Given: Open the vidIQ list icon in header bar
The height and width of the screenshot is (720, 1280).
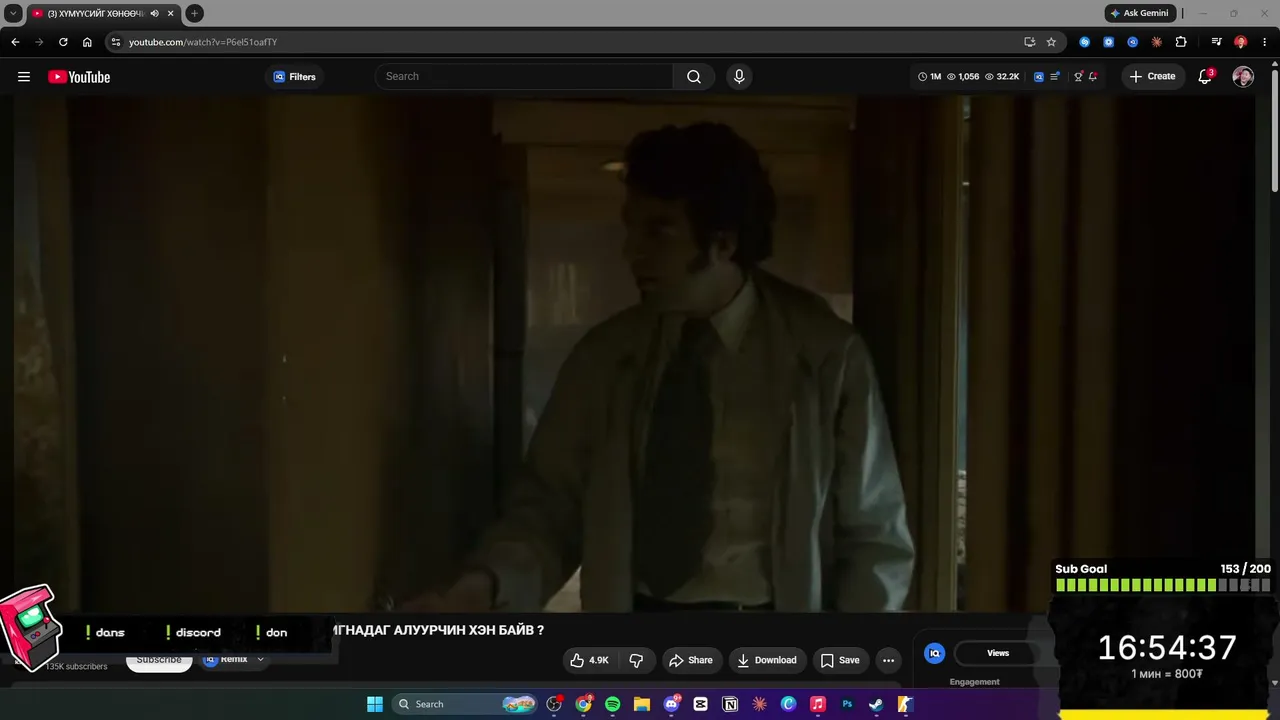Looking at the screenshot, I should pos(1055,77).
